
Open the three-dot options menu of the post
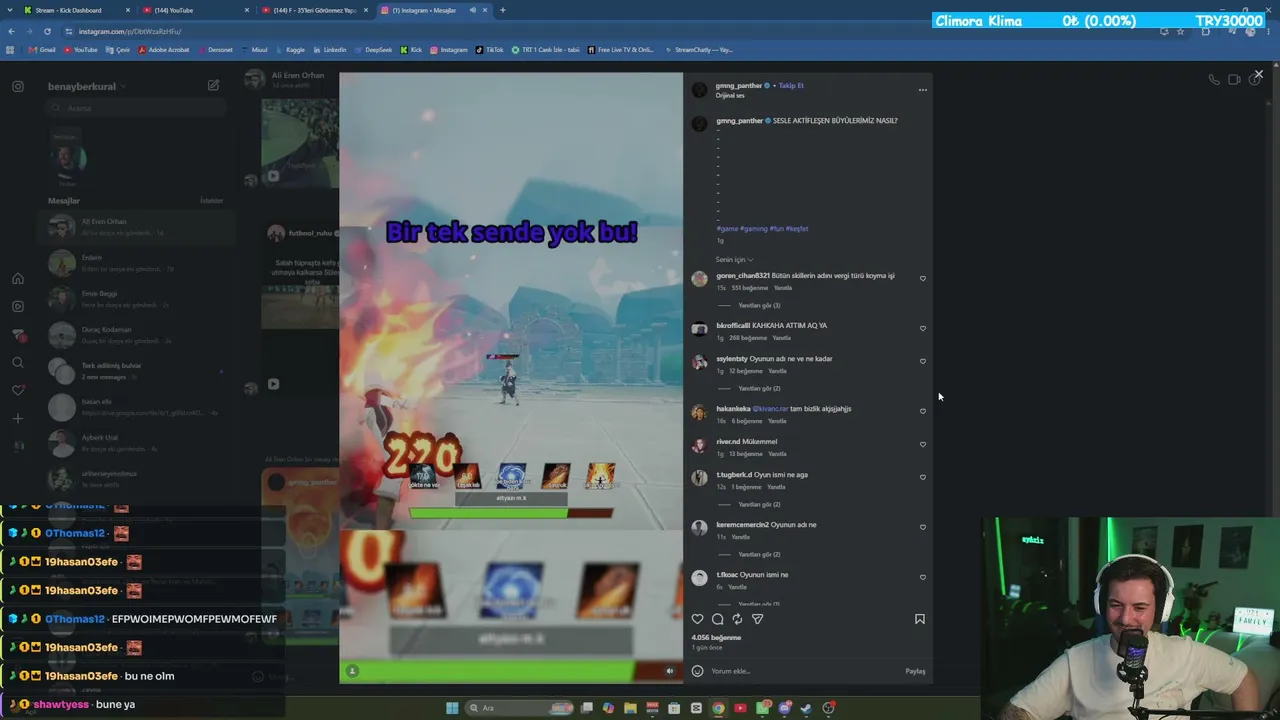click(x=923, y=90)
